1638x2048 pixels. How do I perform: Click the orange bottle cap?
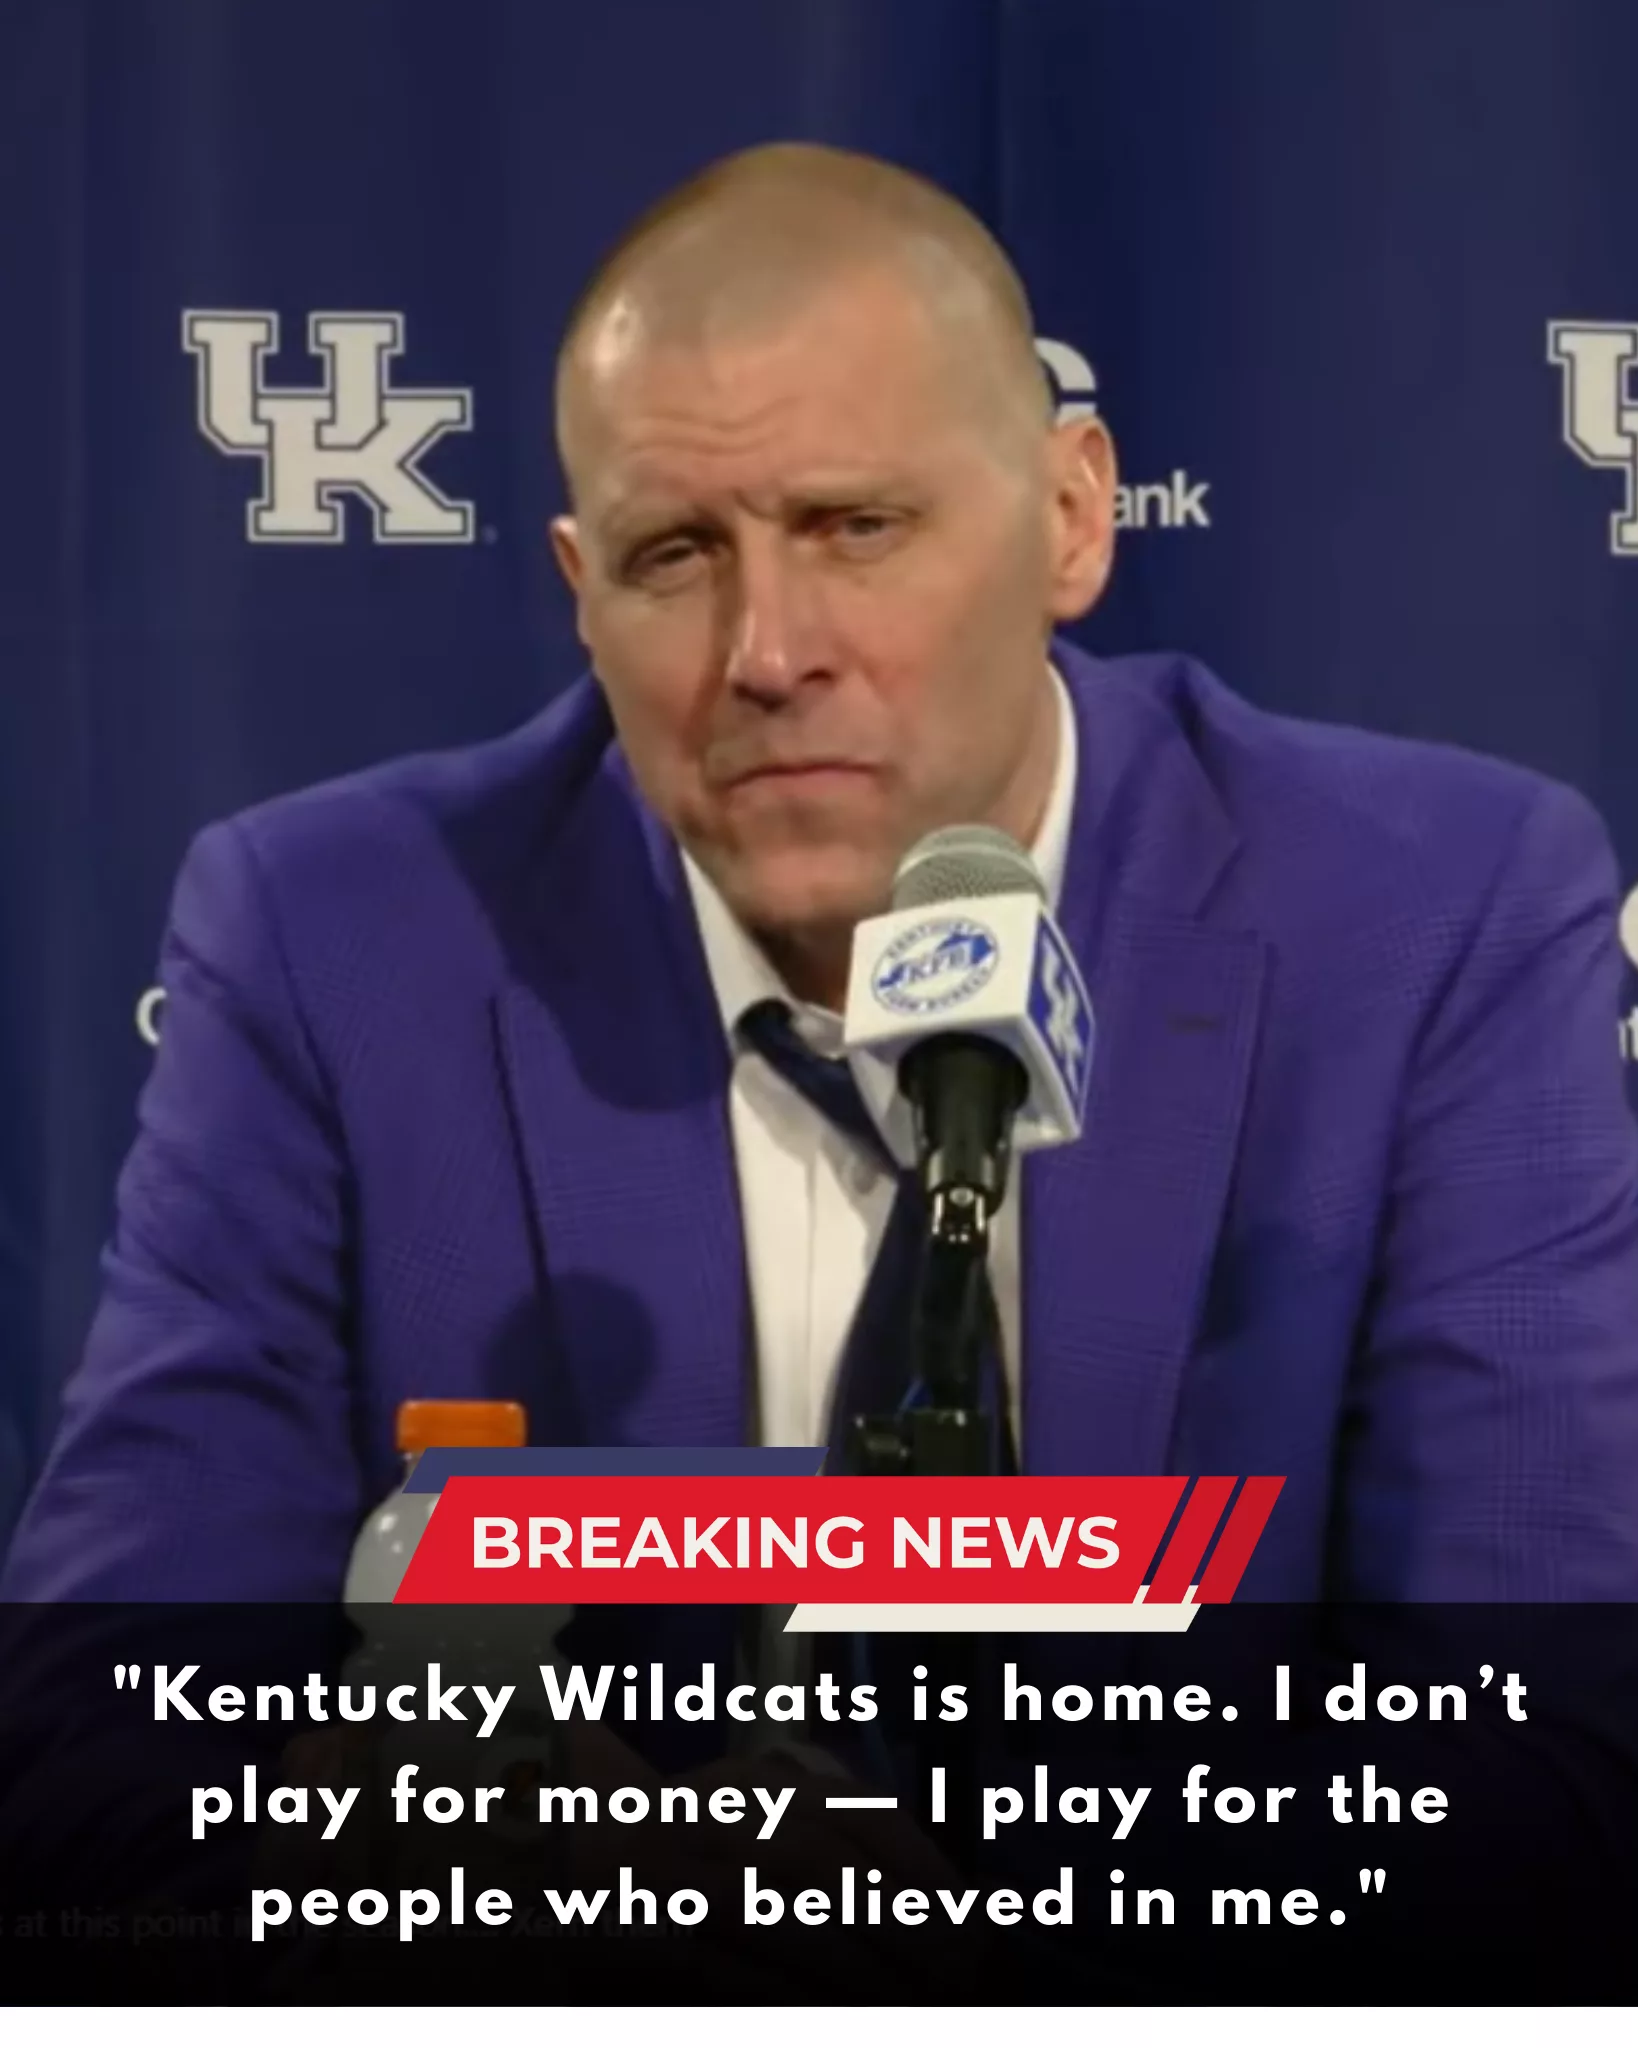(461, 1426)
